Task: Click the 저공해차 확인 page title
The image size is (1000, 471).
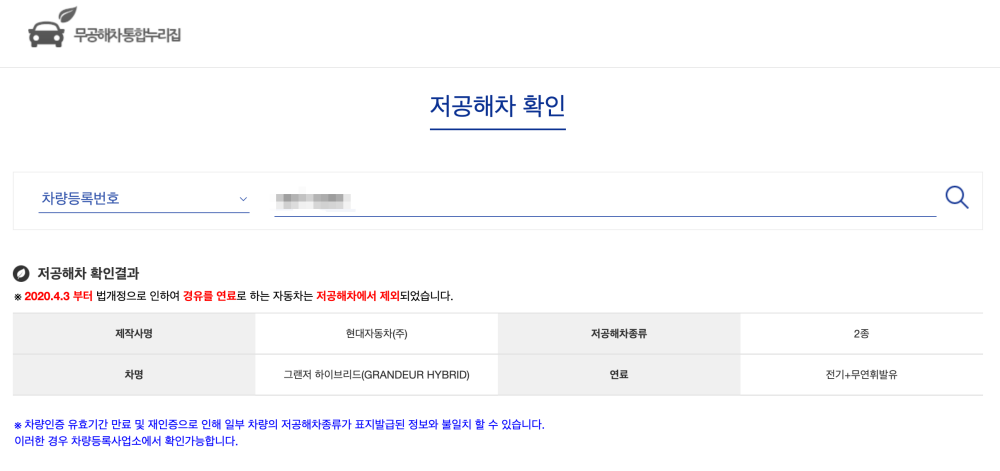Action: pos(497,105)
